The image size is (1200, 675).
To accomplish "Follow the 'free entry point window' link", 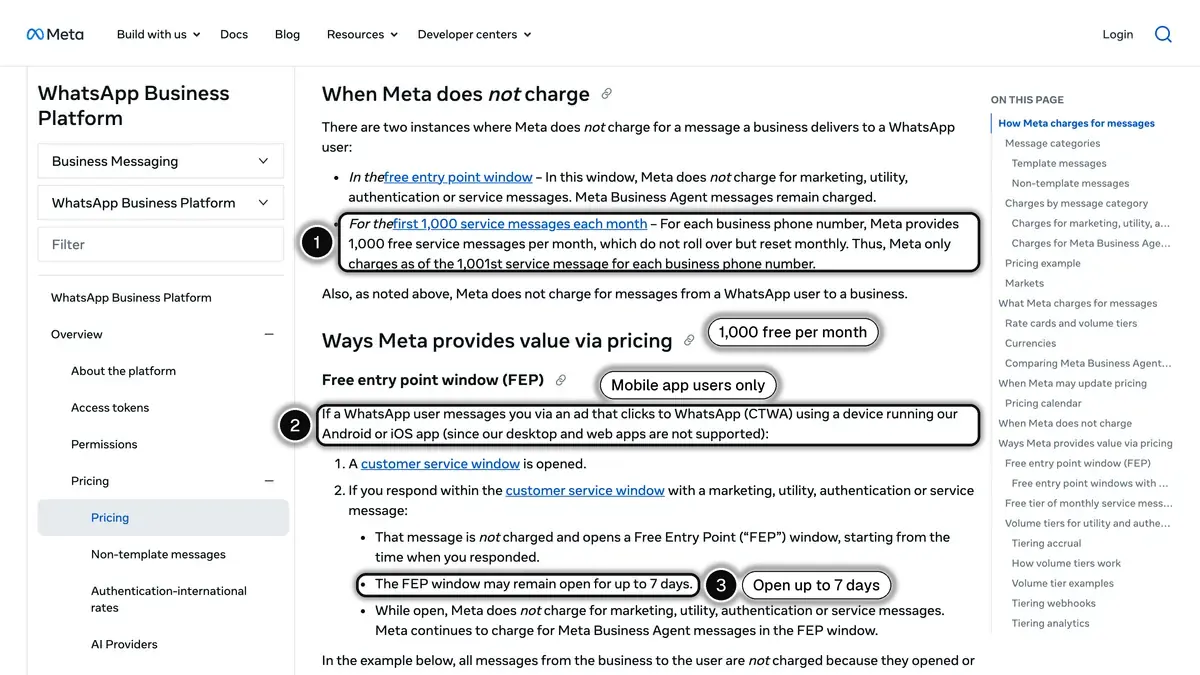I will coord(458,177).
